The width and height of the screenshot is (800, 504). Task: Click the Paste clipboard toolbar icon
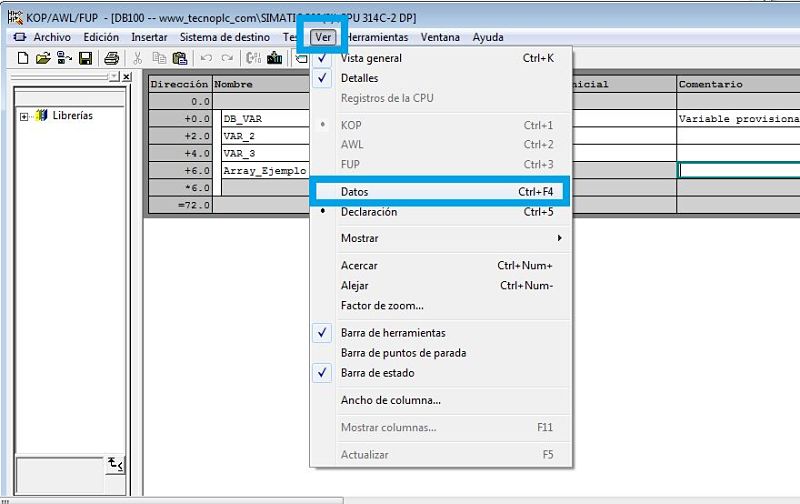(x=179, y=59)
